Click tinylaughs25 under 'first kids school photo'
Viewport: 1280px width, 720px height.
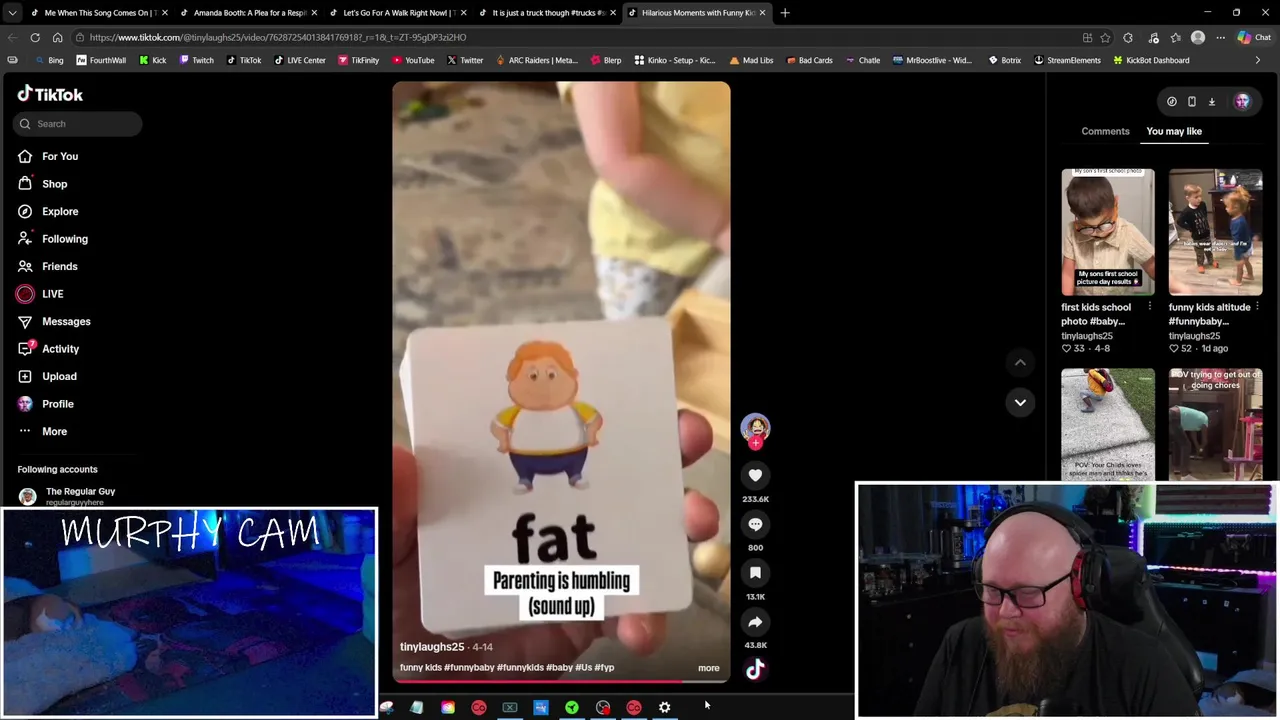click(1086, 336)
